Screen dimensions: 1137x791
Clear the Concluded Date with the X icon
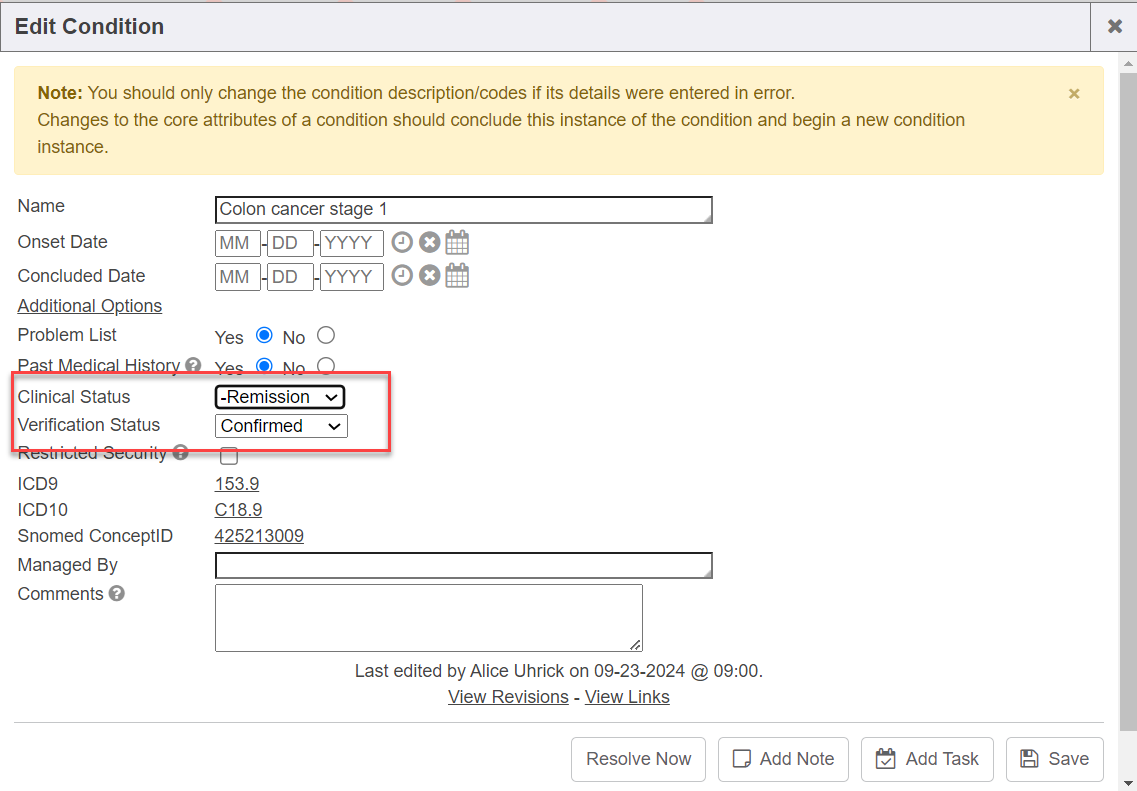click(x=429, y=276)
